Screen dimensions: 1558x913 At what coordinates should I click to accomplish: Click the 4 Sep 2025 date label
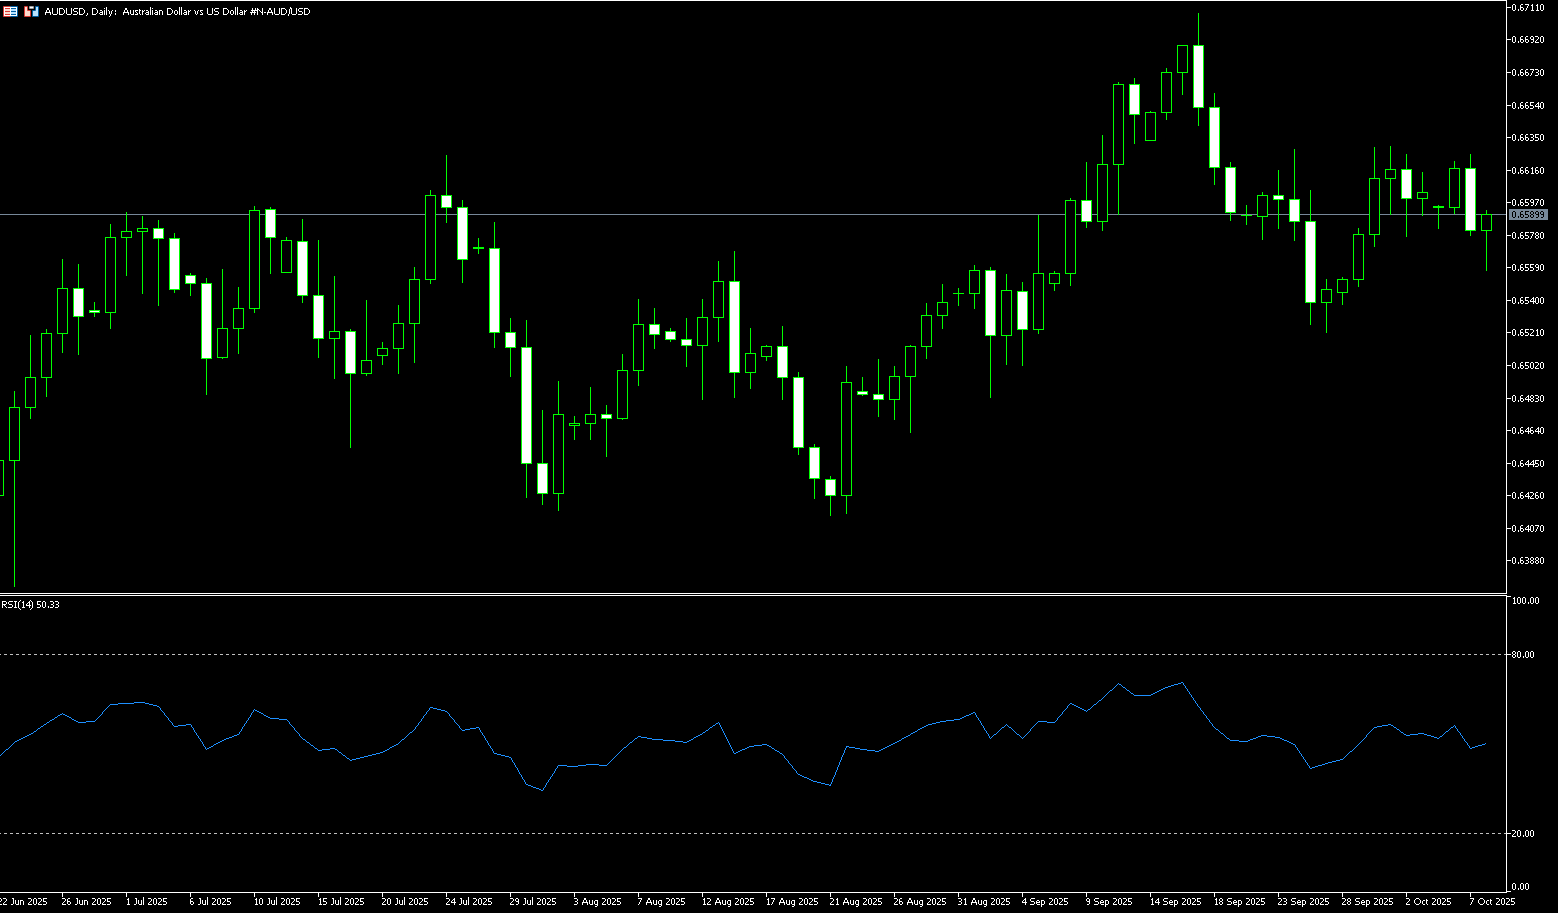pyautogui.click(x=1045, y=902)
